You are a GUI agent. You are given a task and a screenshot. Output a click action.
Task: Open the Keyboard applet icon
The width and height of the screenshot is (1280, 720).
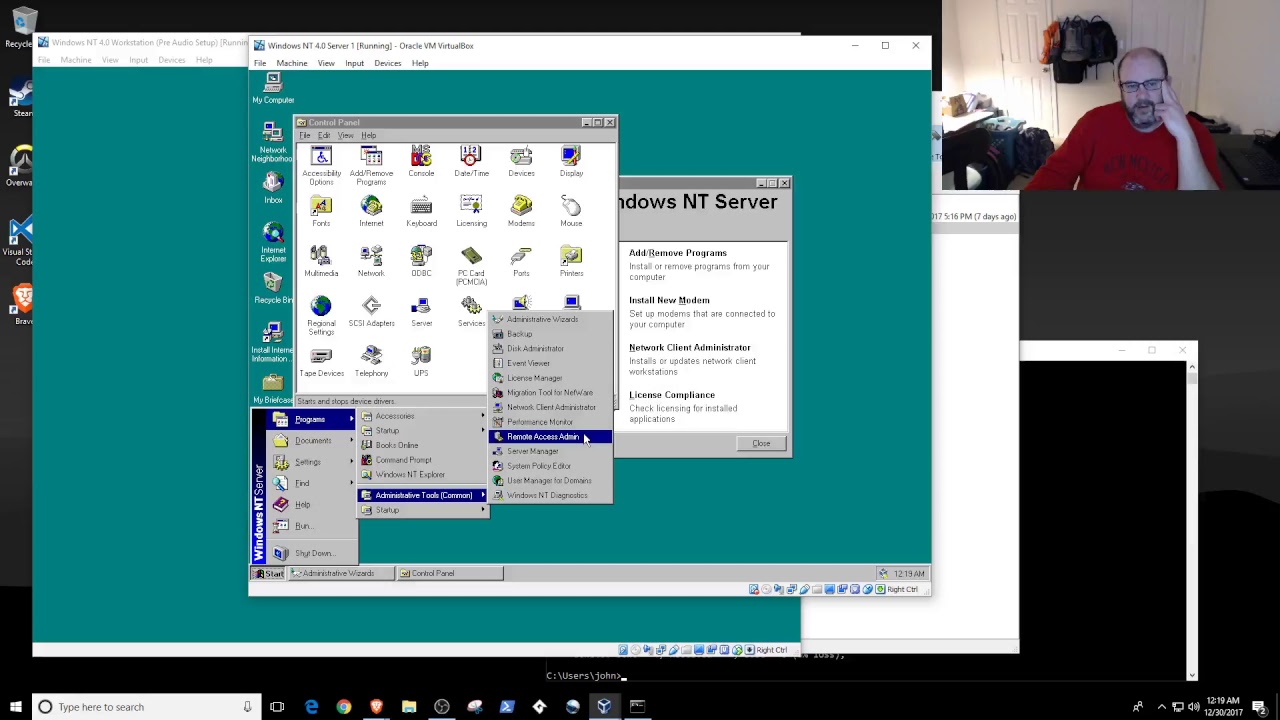click(421, 211)
